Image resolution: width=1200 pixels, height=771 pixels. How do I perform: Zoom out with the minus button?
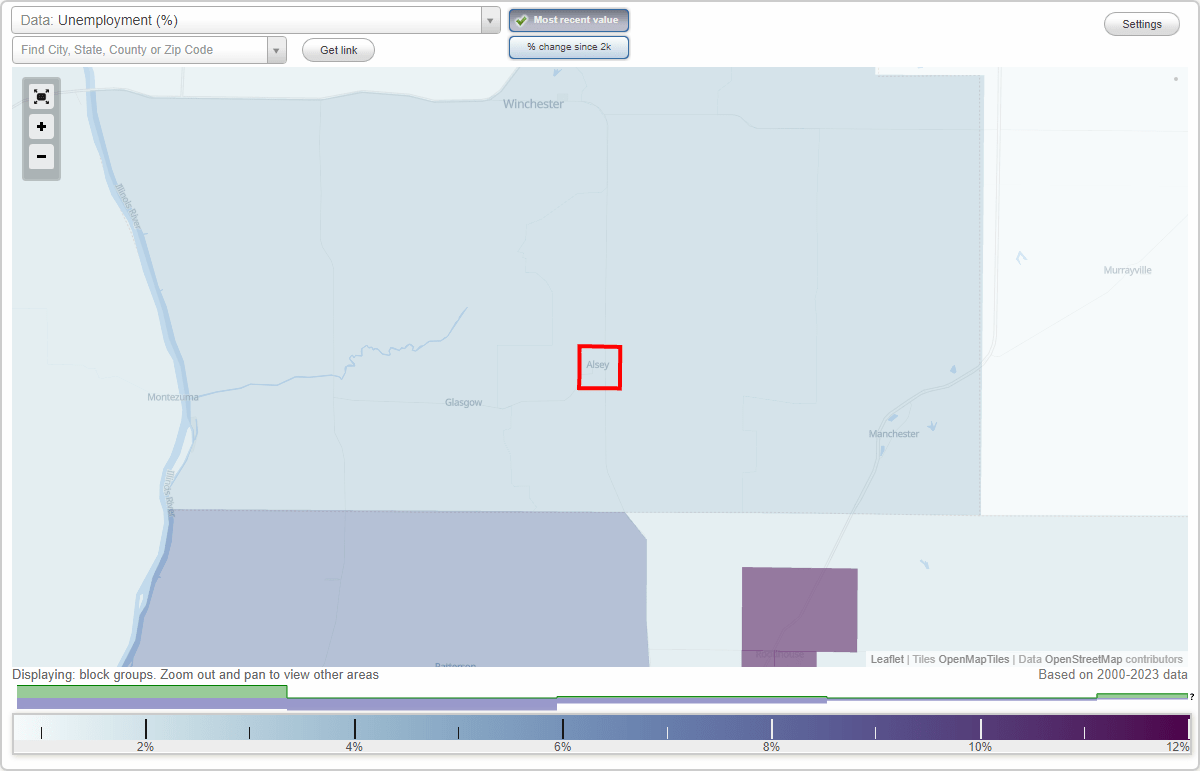(41, 156)
